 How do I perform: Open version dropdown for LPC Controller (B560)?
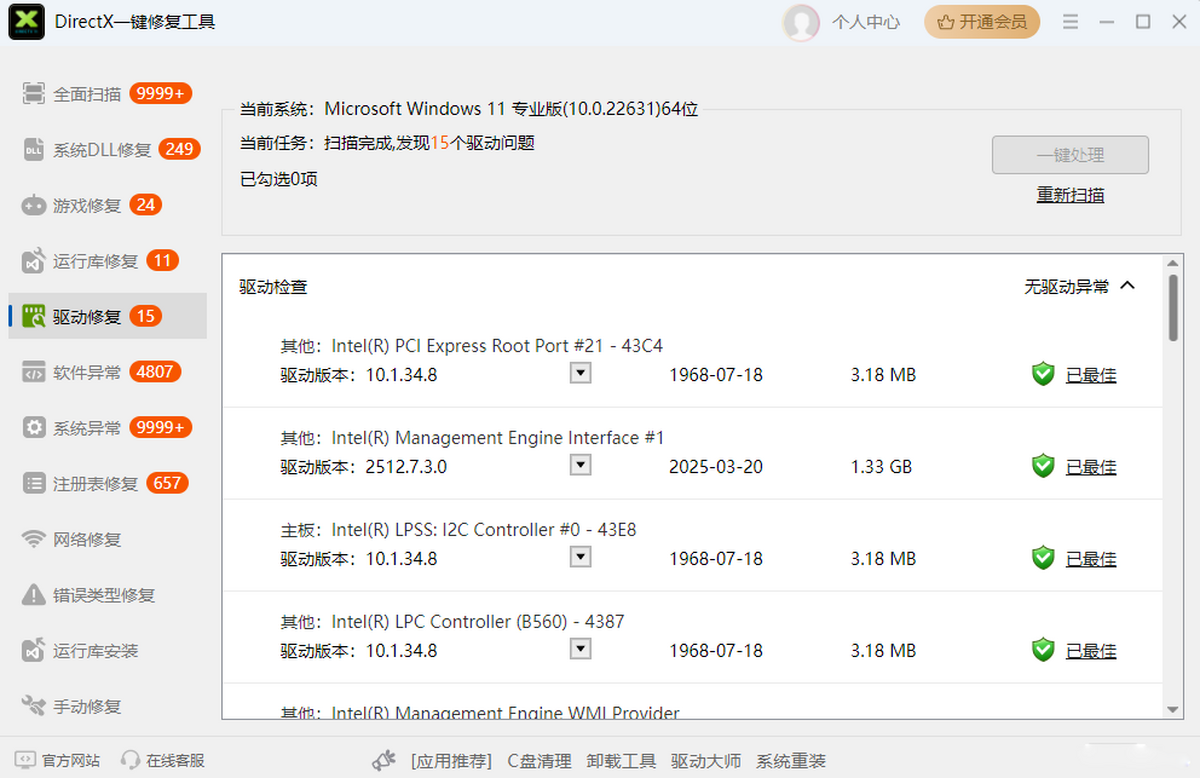point(580,649)
